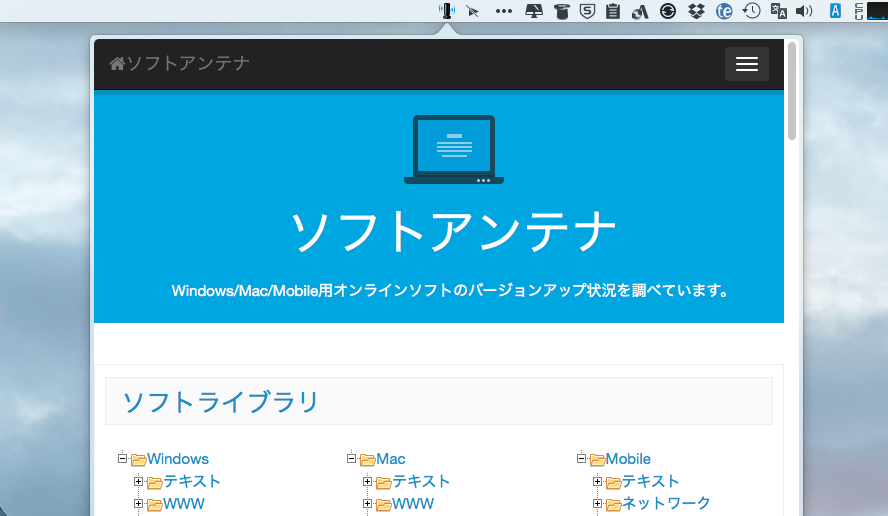The height and width of the screenshot is (516, 888).
Task: Click the top hat menu bar icon
Action: [x=561, y=11]
